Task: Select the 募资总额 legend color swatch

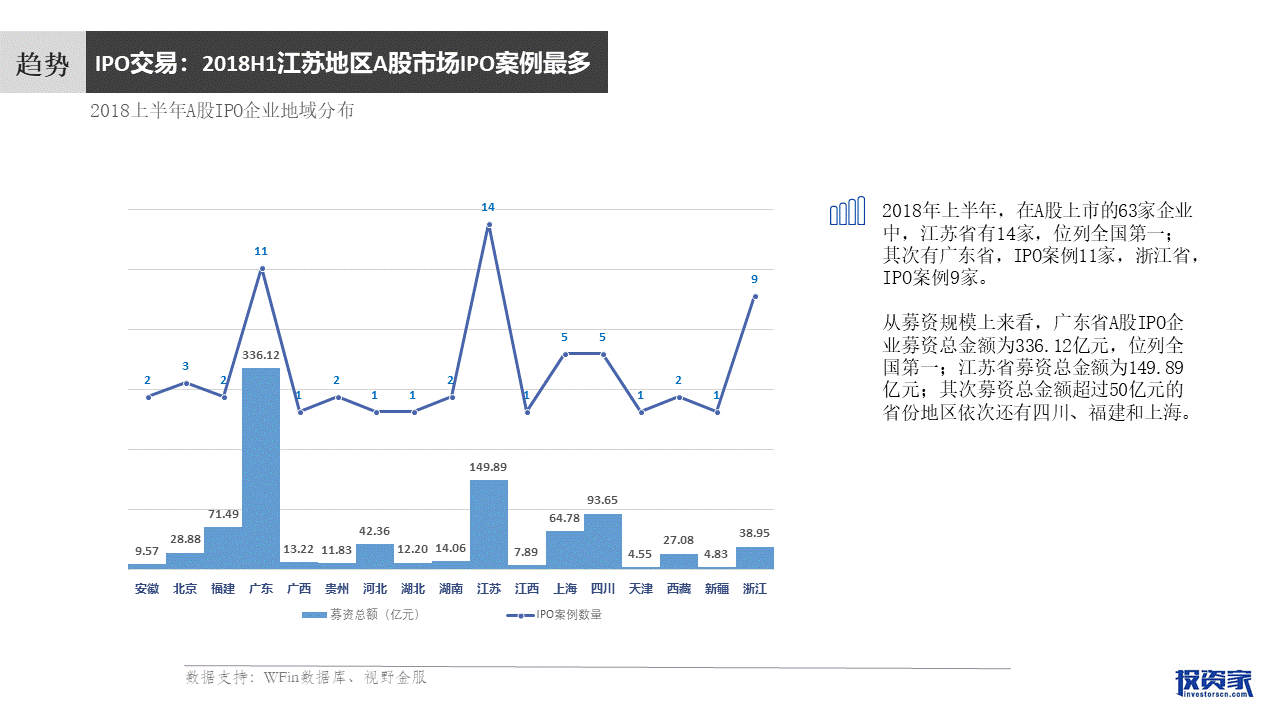Action: (x=314, y=615)
